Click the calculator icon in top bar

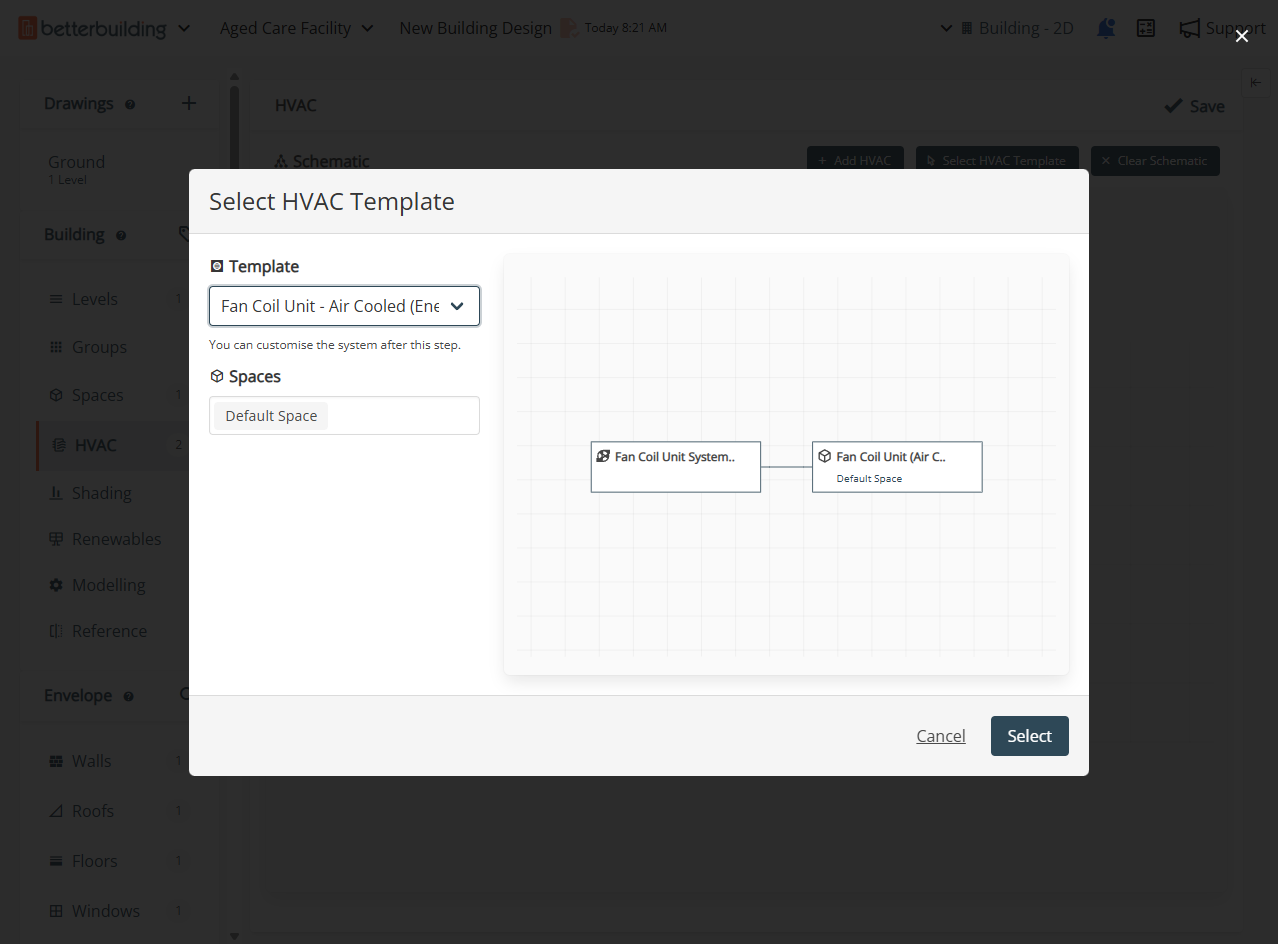pyautogui.click(x=1146, y=28)
